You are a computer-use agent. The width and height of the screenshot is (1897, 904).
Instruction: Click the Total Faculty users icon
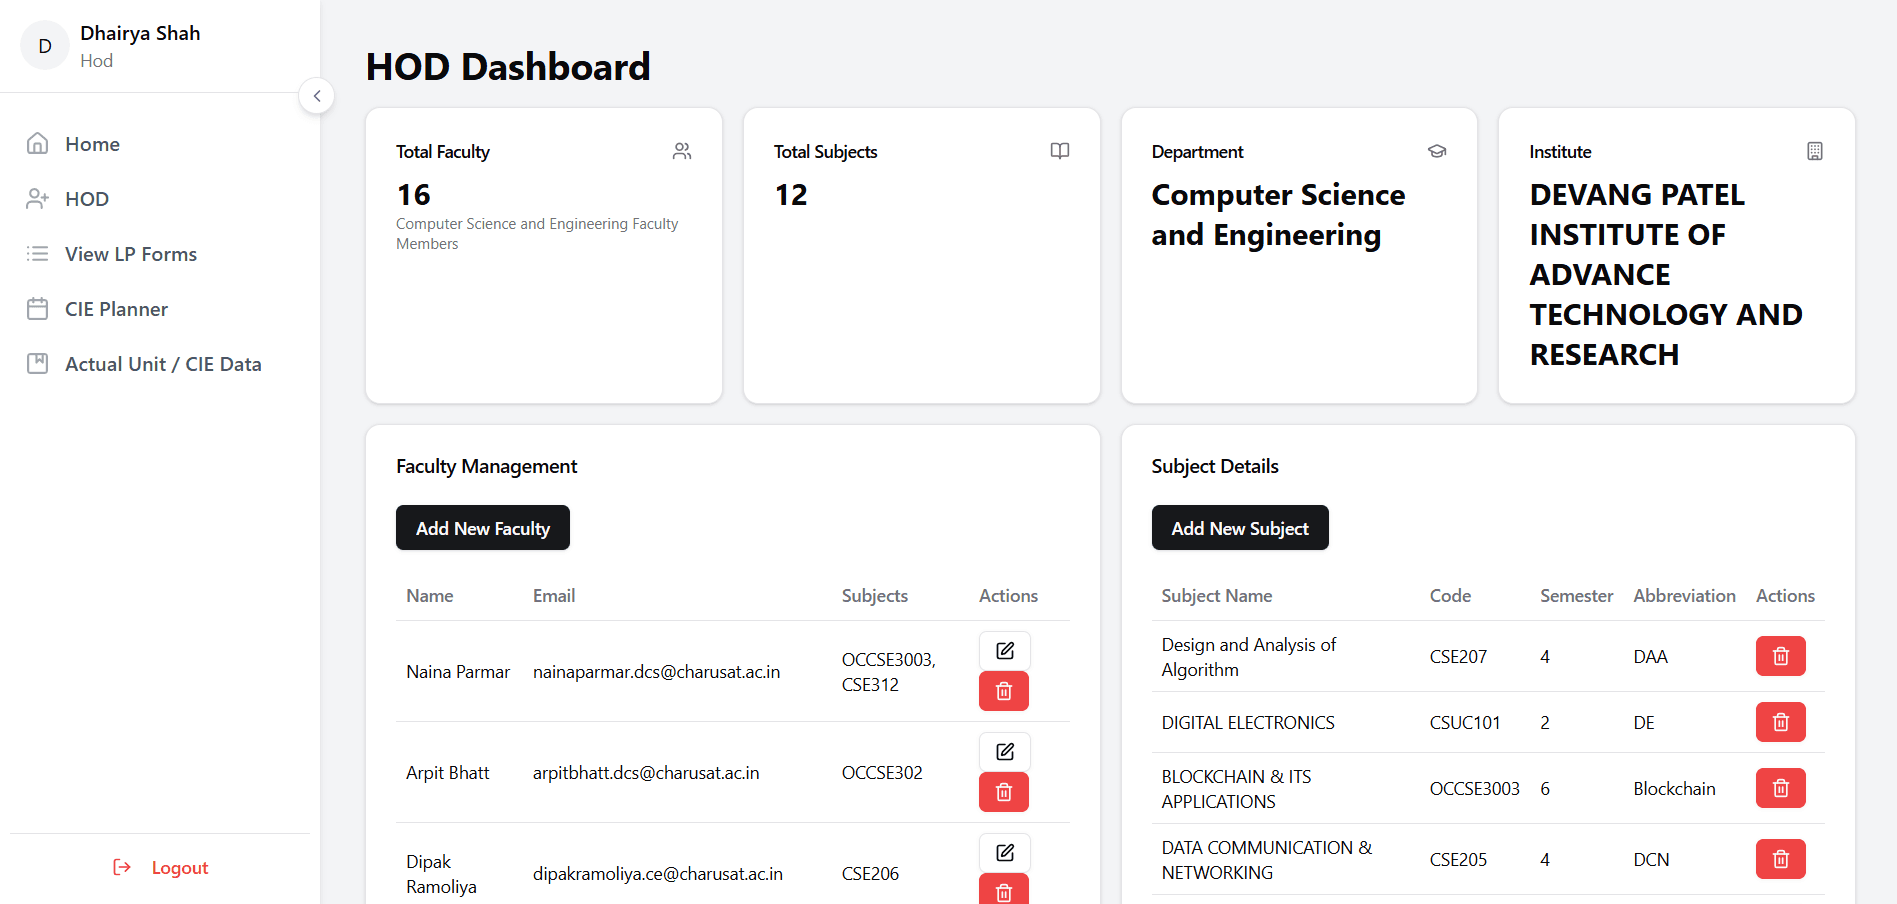[682, 151]
